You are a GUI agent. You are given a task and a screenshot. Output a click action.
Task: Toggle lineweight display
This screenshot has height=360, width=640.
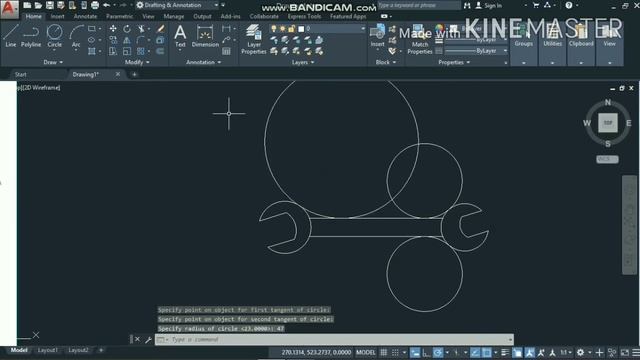coord(505,352)
